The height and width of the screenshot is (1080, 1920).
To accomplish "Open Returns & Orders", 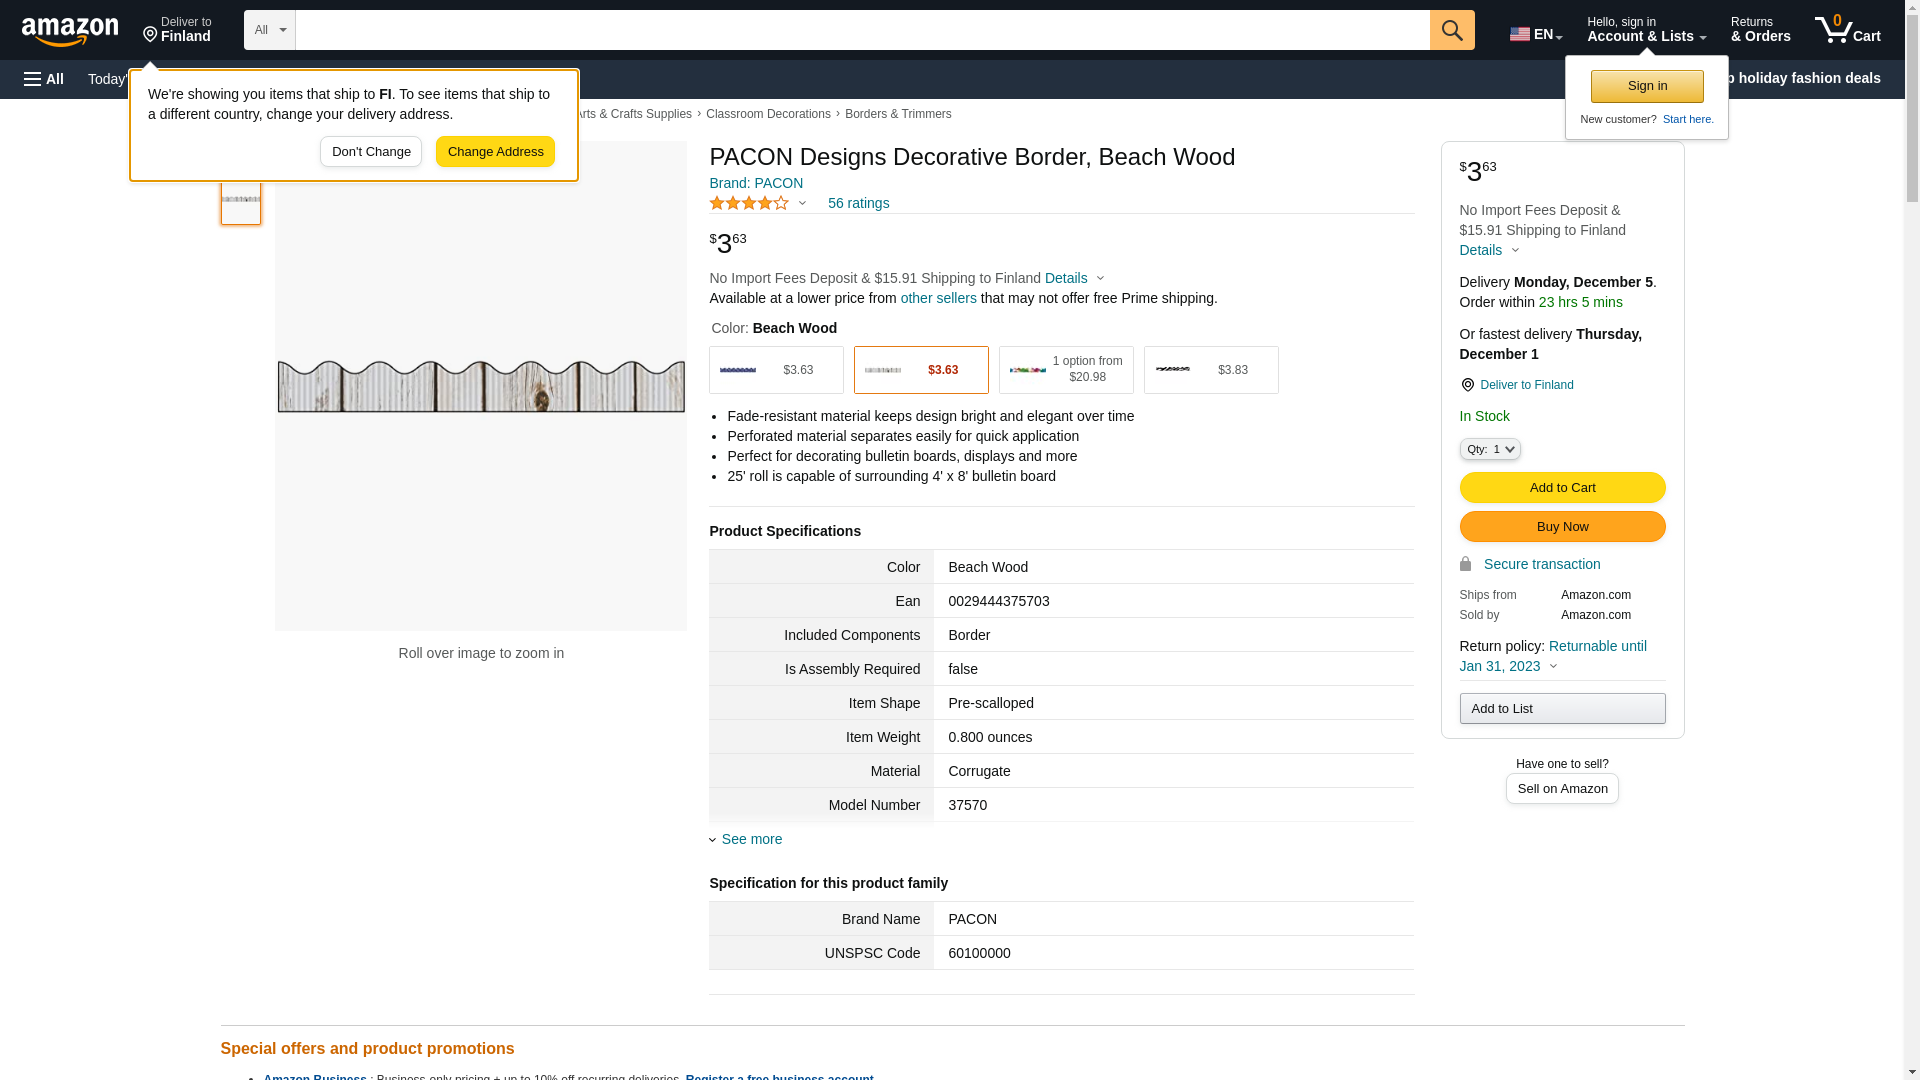I will [1760, 30].
